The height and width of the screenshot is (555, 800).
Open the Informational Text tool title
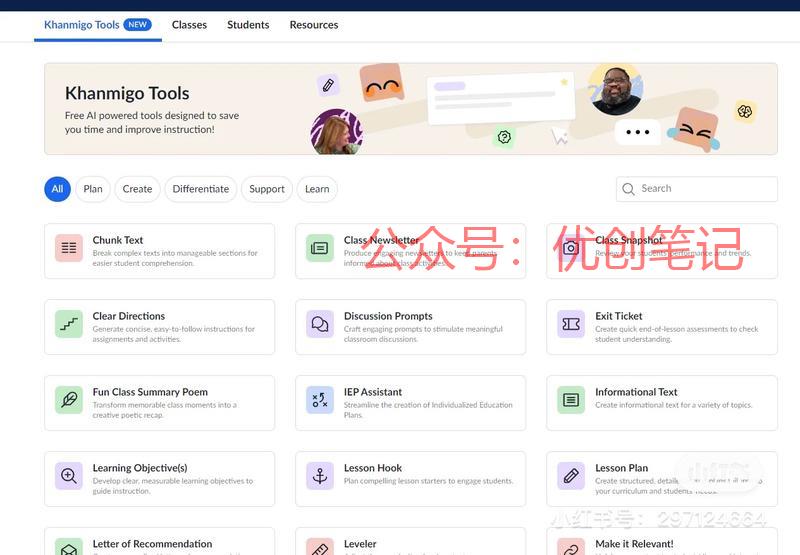636,392
